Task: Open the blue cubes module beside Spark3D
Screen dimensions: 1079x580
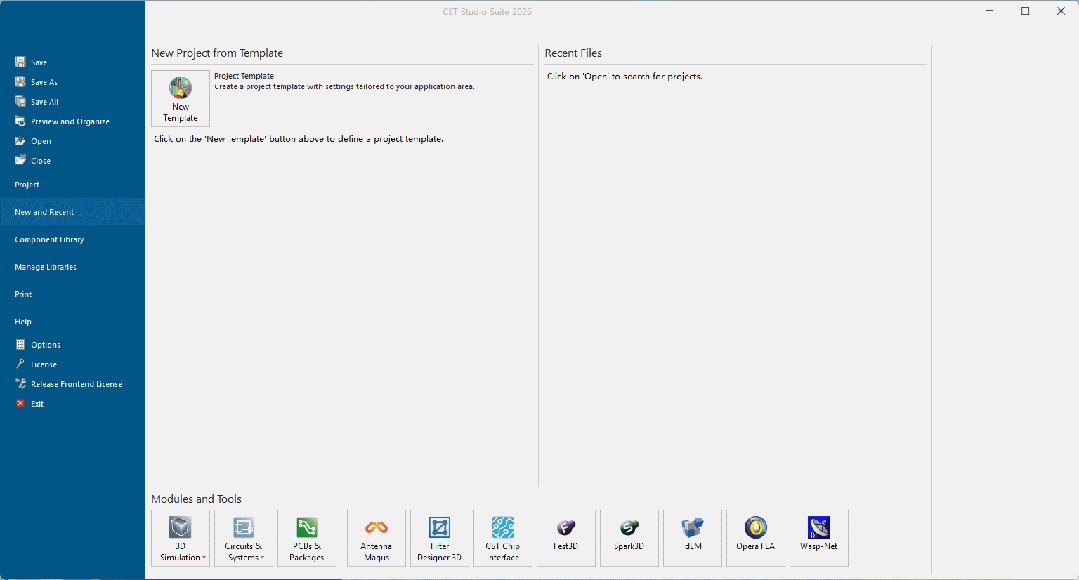Action: 692,539
